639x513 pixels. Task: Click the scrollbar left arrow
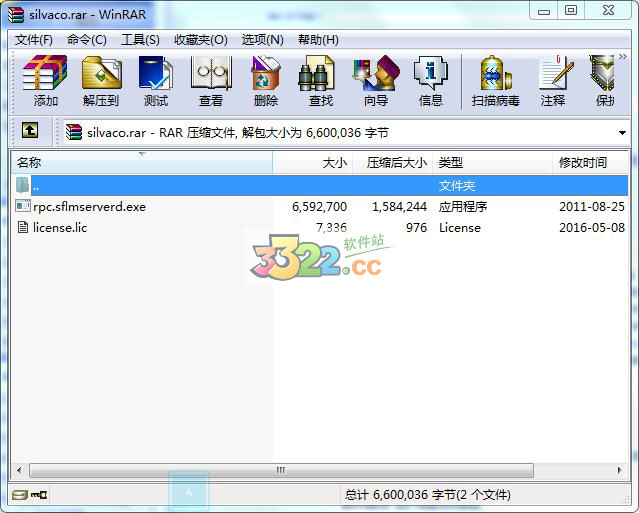pos(20,470)
